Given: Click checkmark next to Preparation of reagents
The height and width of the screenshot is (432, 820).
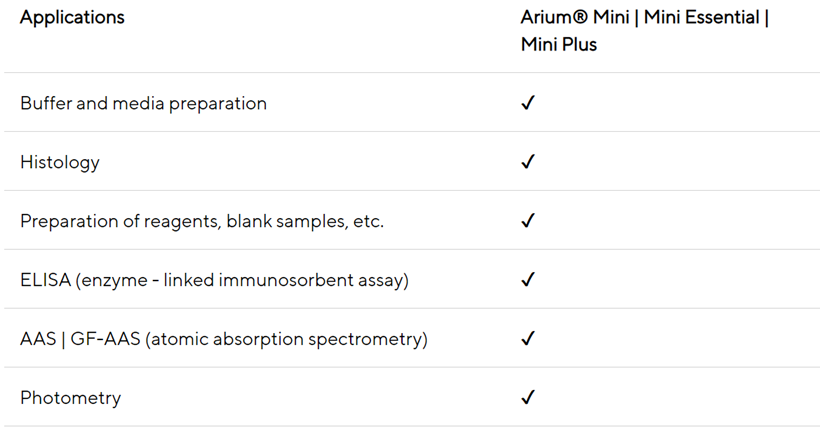Looking at the screenshot, I should [x=528, y=221].
